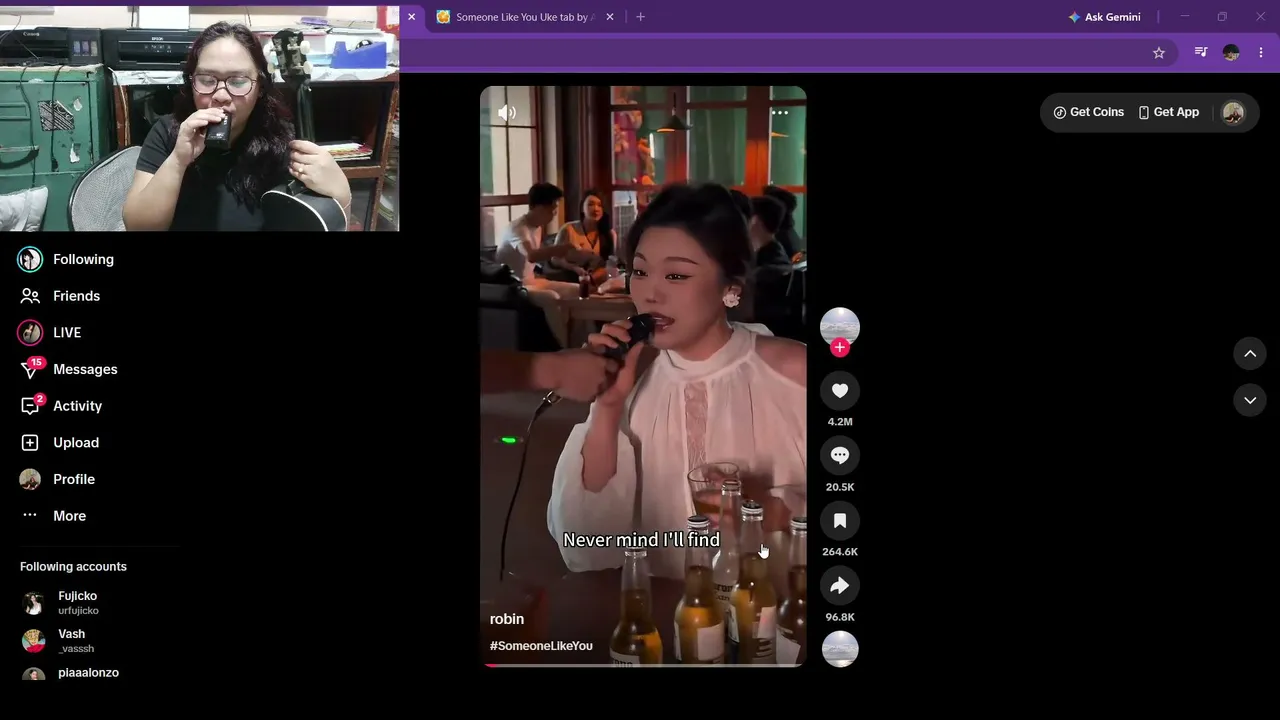Open Friends in the sidebar
Image resolution: width=1280 pixels, height=720 pixels.
pyautogui.click(x=61, y=296)
